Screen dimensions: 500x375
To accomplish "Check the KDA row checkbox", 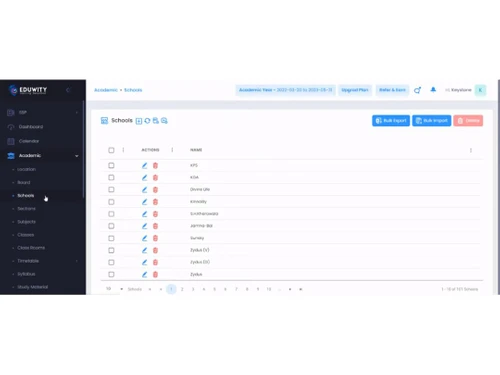I will point(111,178).
